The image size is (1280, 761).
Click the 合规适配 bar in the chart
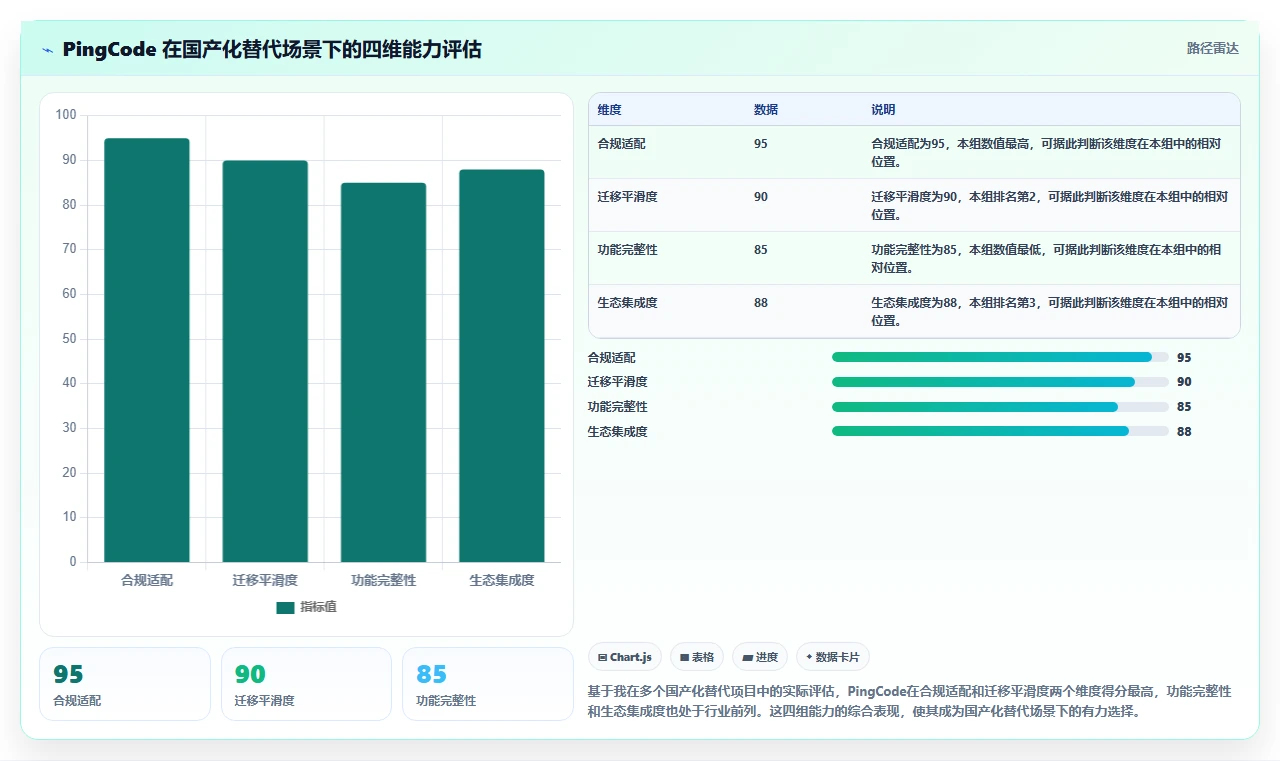pyautogui.click(x=147, y=350)
